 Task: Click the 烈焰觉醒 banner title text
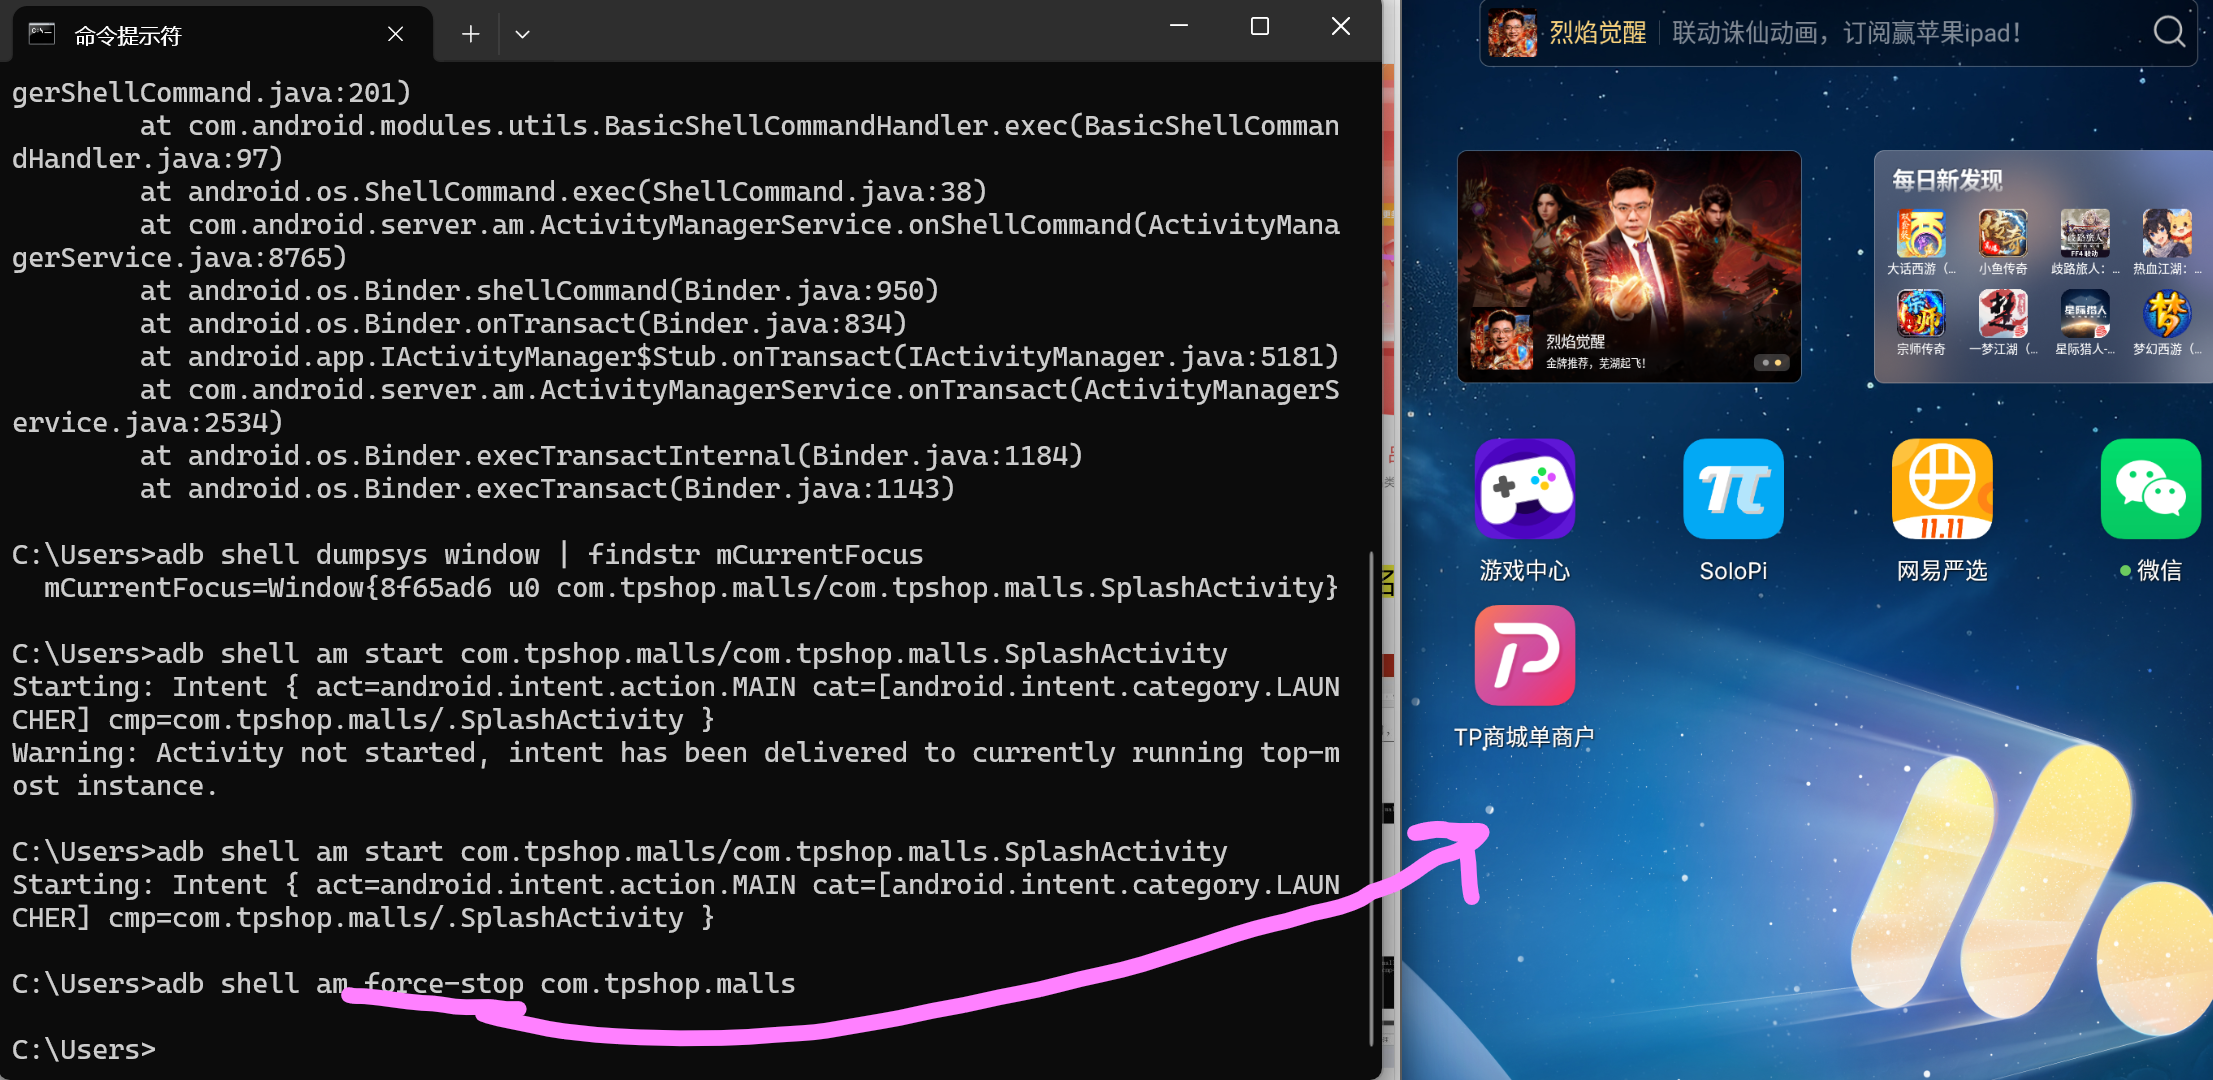tap(1575, 342)
